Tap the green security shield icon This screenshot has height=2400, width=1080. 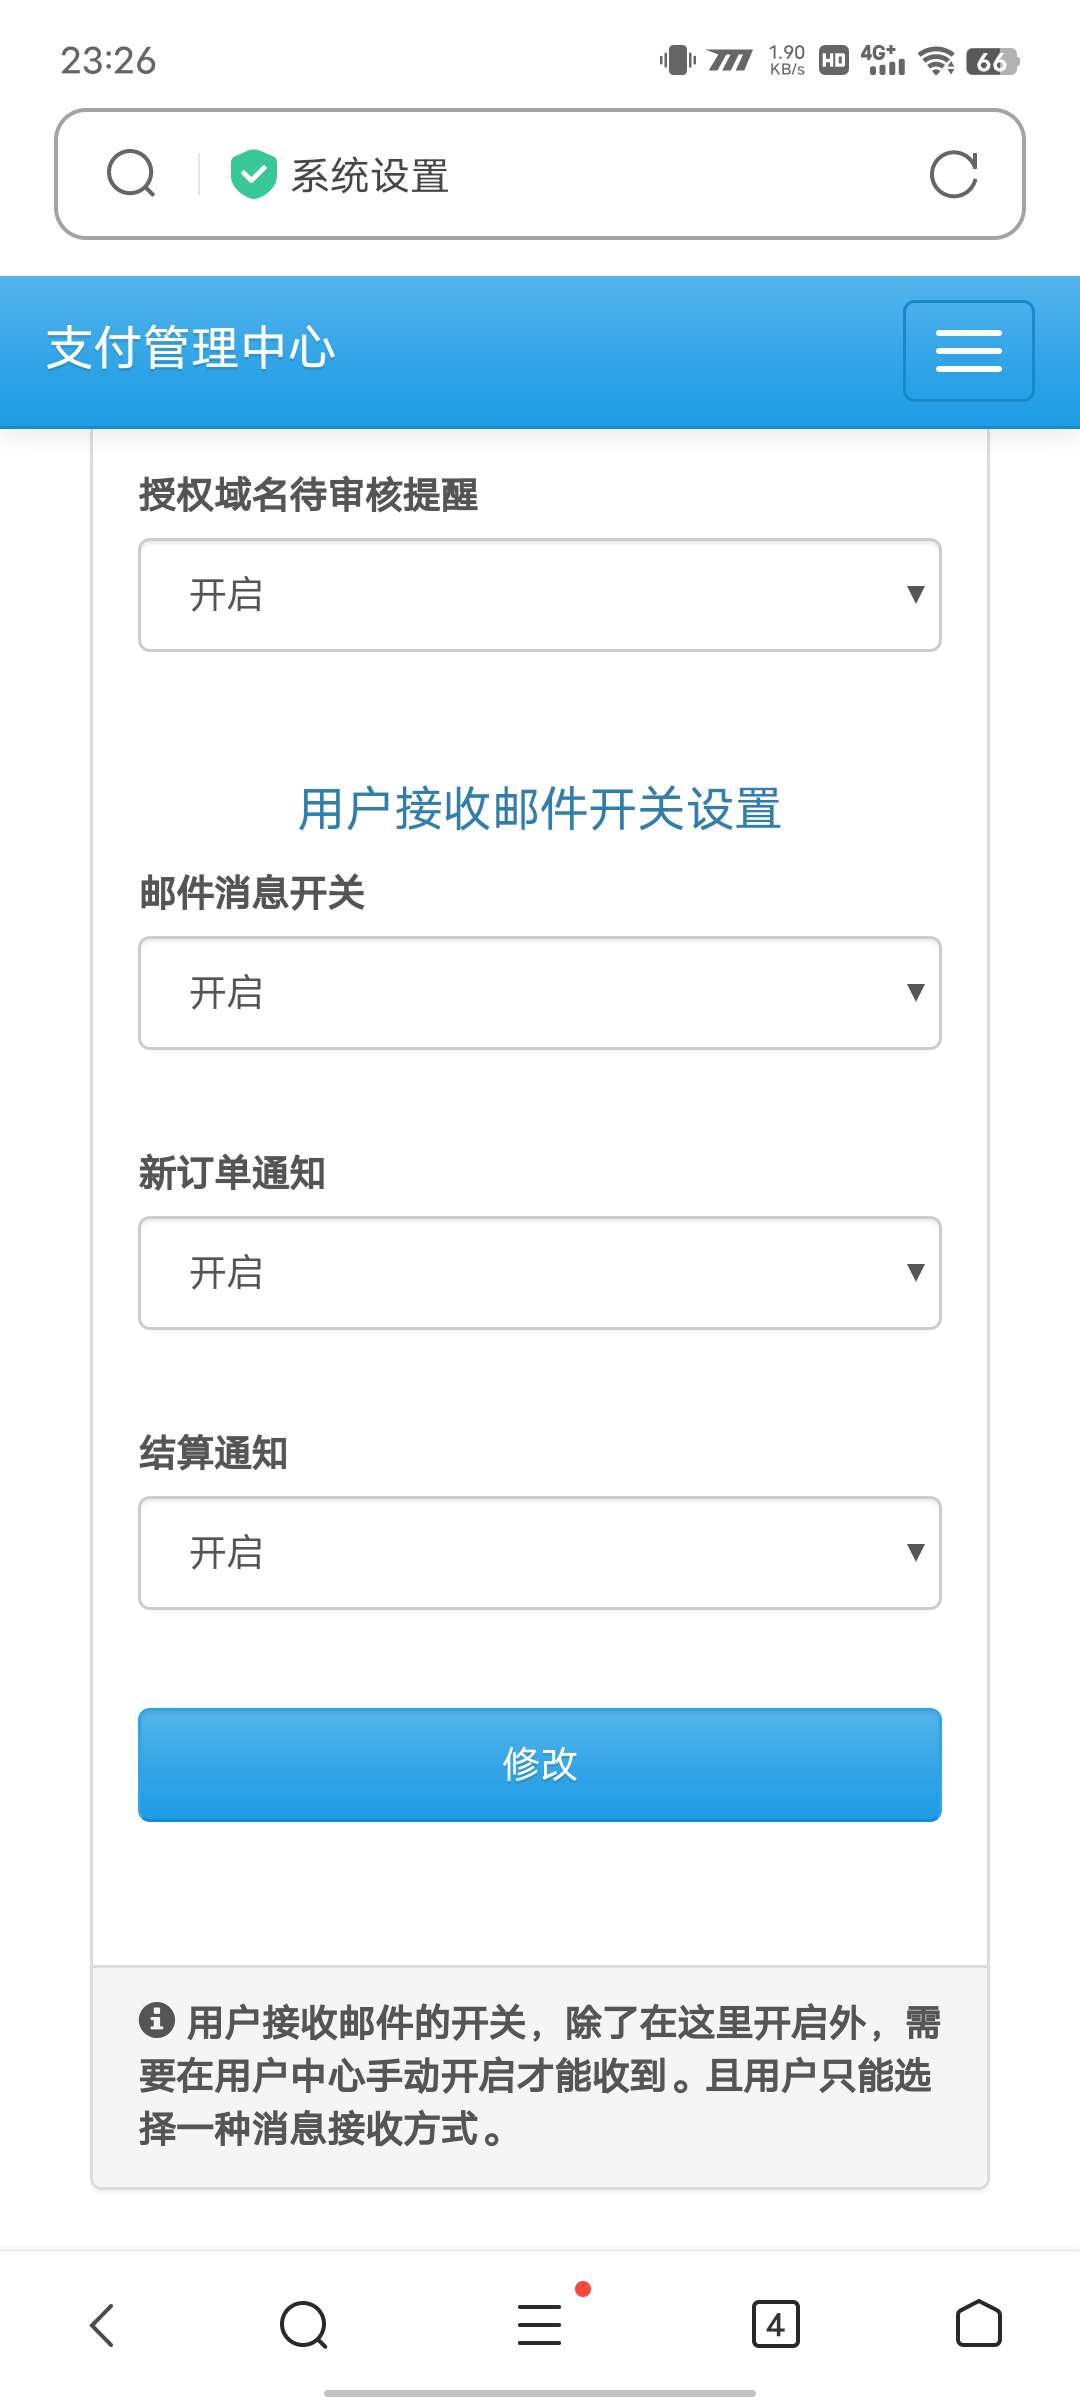pyautogui.click(x=253, y=174)
